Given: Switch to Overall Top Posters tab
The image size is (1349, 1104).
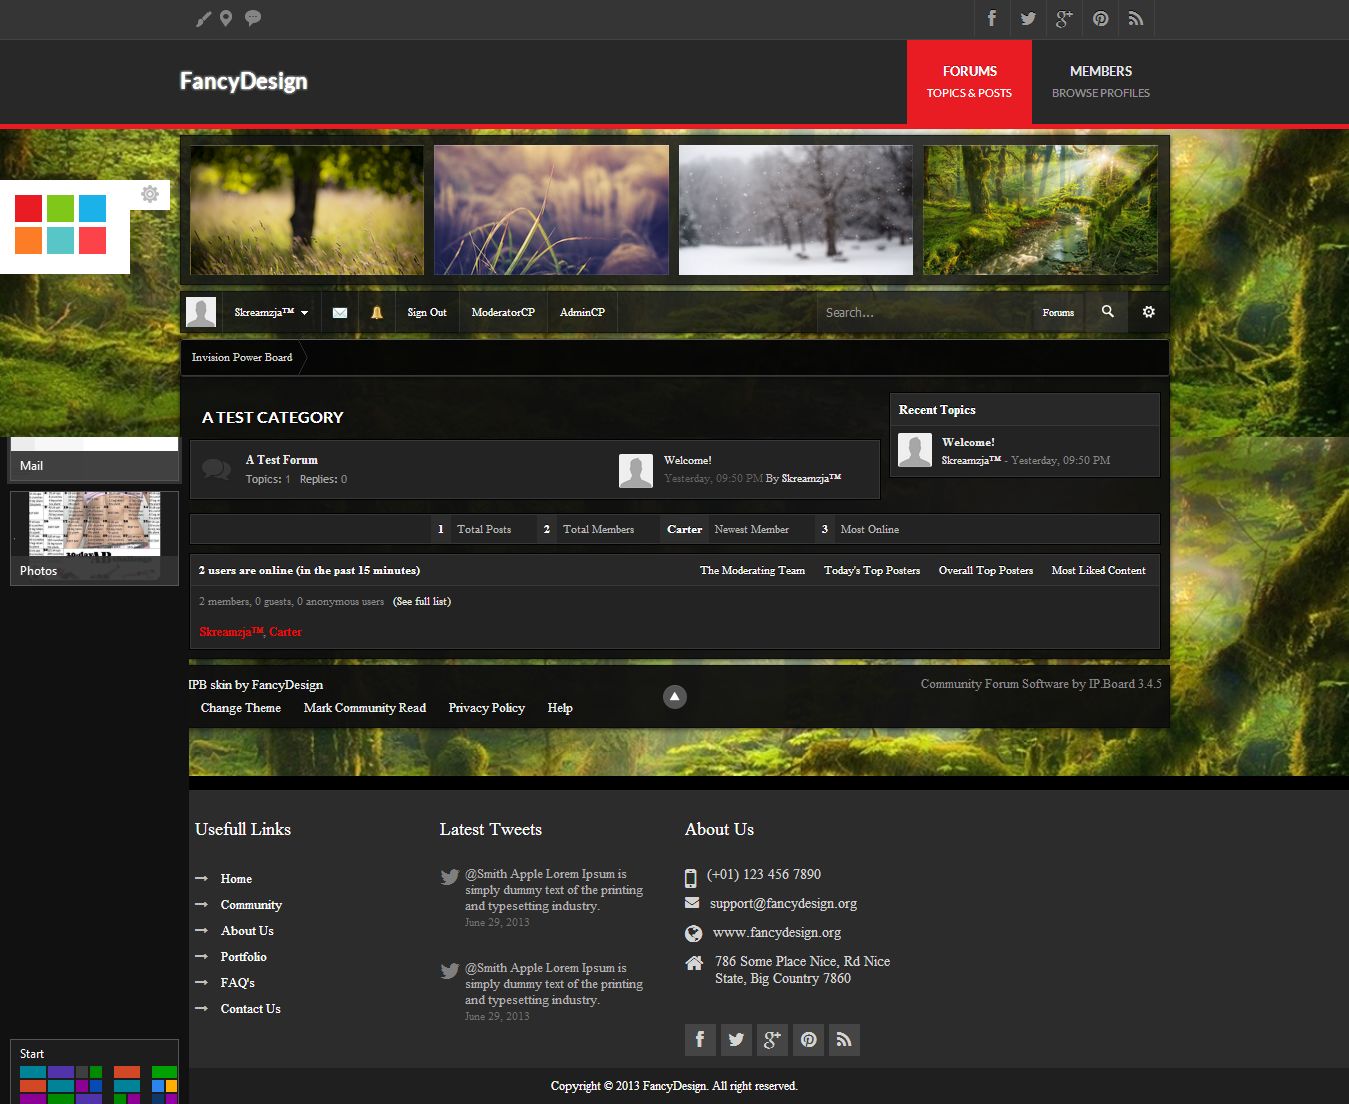Looking at the screenshot, I should (x=986, y=570).
